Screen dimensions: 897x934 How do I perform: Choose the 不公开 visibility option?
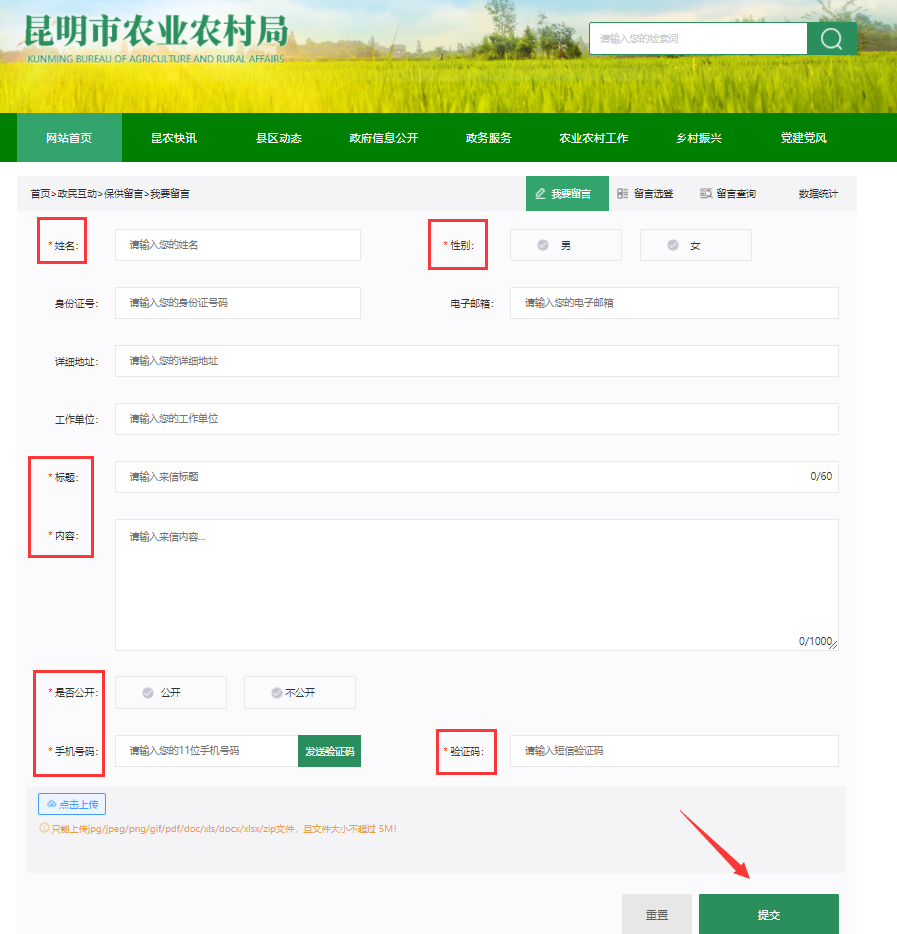click(x=300, y=692)
